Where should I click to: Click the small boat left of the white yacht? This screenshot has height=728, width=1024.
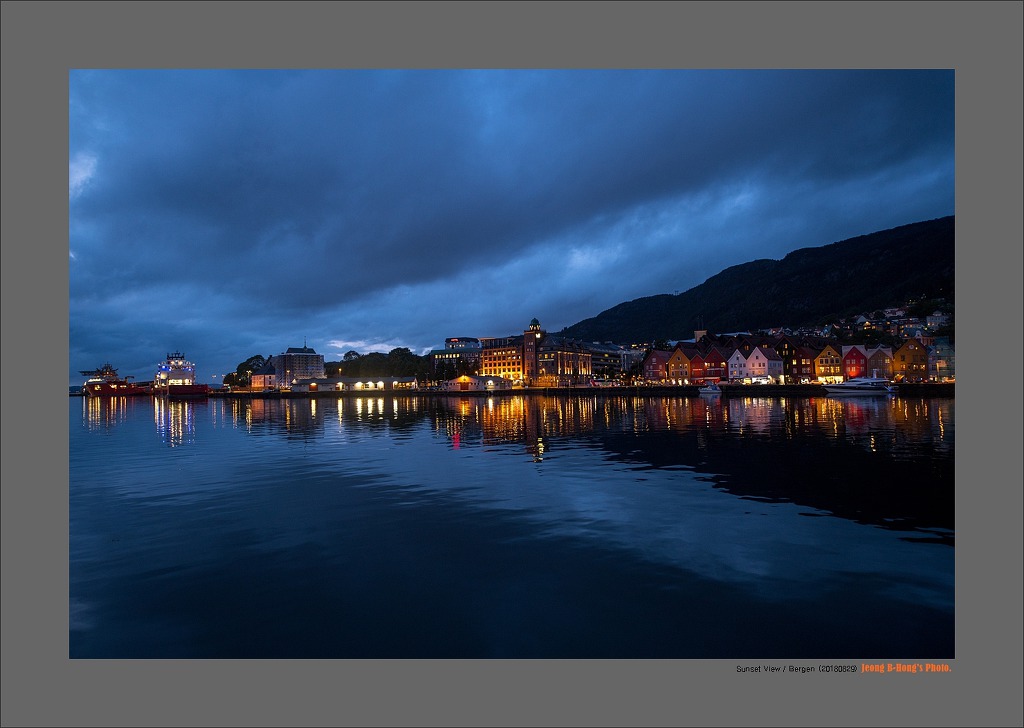click(x=710, y=388)
